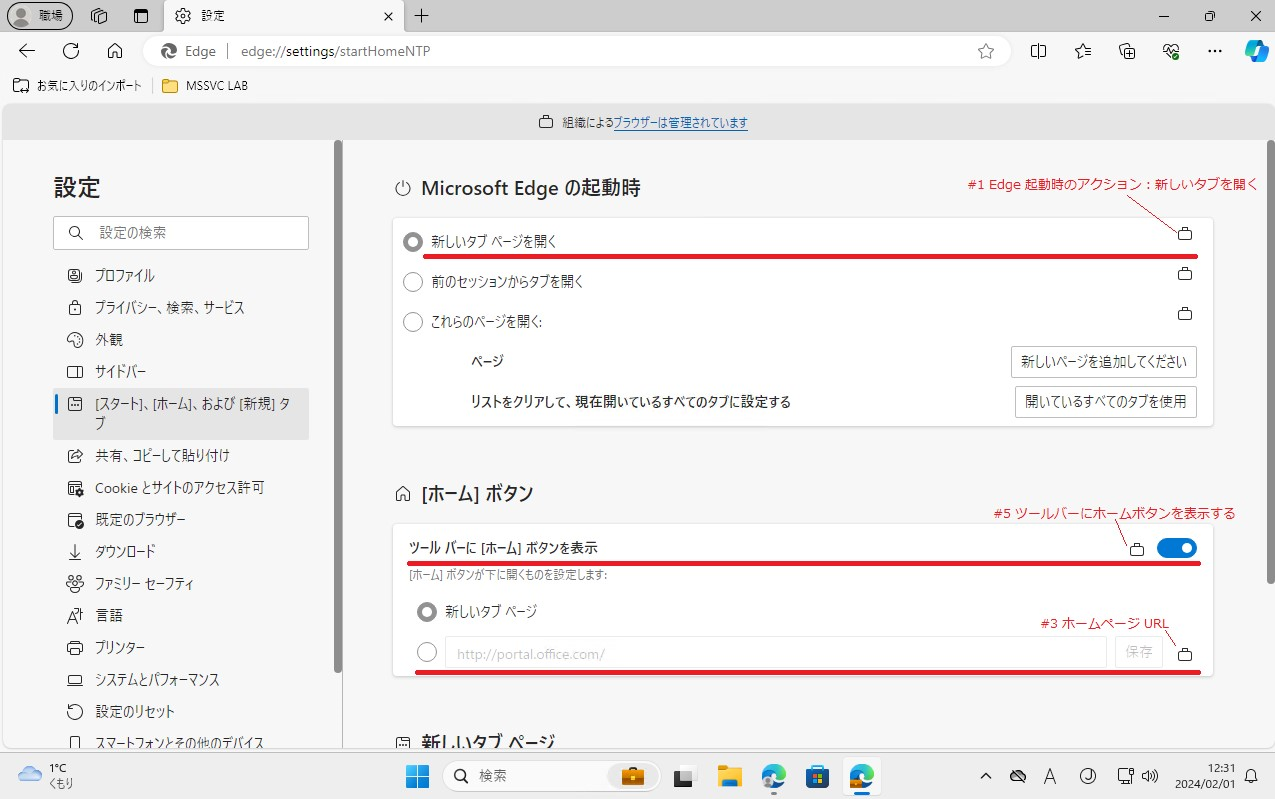
Task: Select 新しいタブ ページを開く radio button
Action: (x=413, y=242)
